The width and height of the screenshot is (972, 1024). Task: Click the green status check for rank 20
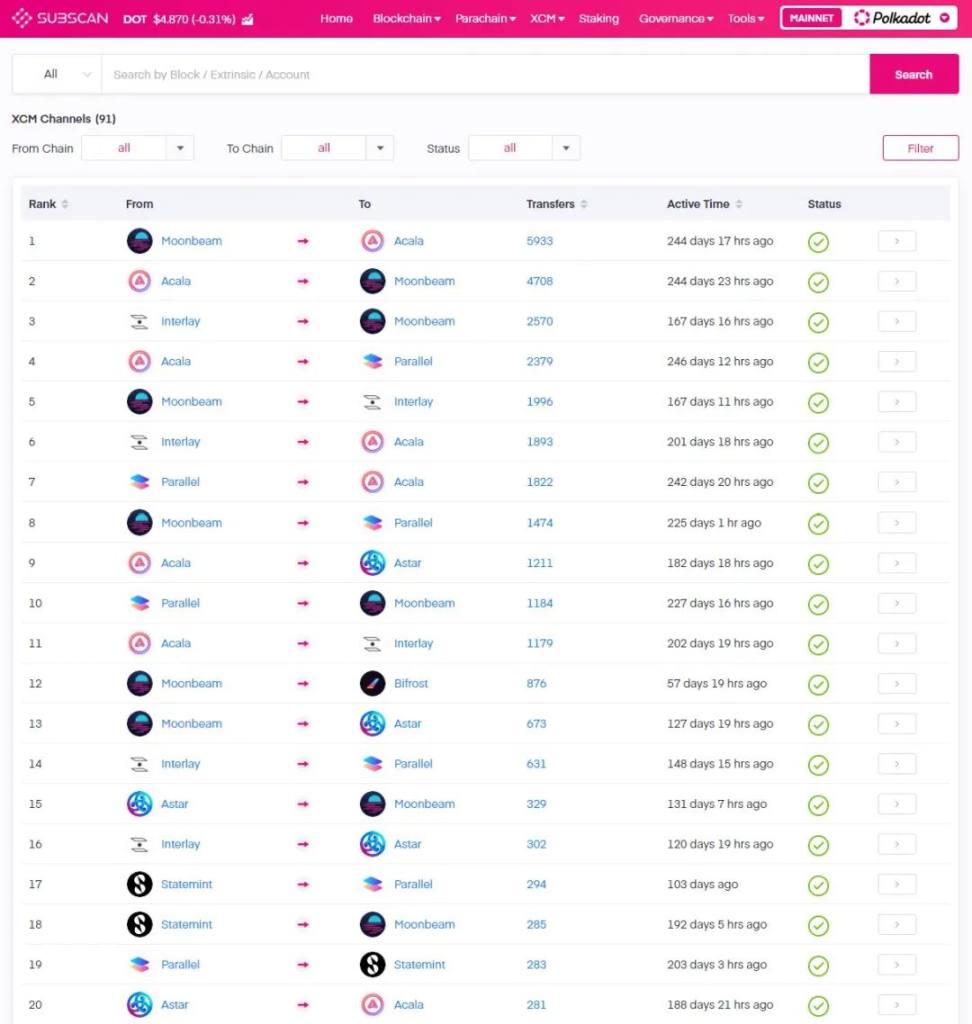tap(818, 1006)
